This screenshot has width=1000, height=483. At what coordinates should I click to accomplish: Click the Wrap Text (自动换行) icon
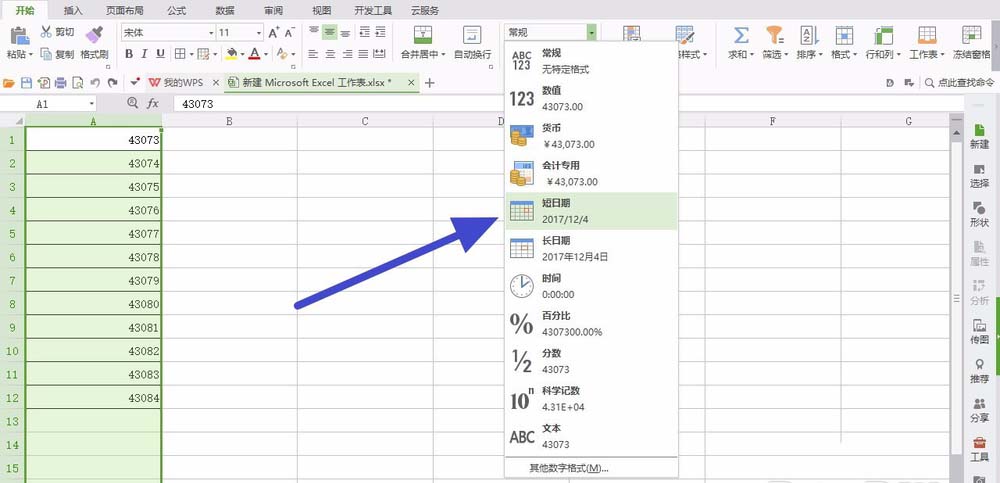coord(472,36)
